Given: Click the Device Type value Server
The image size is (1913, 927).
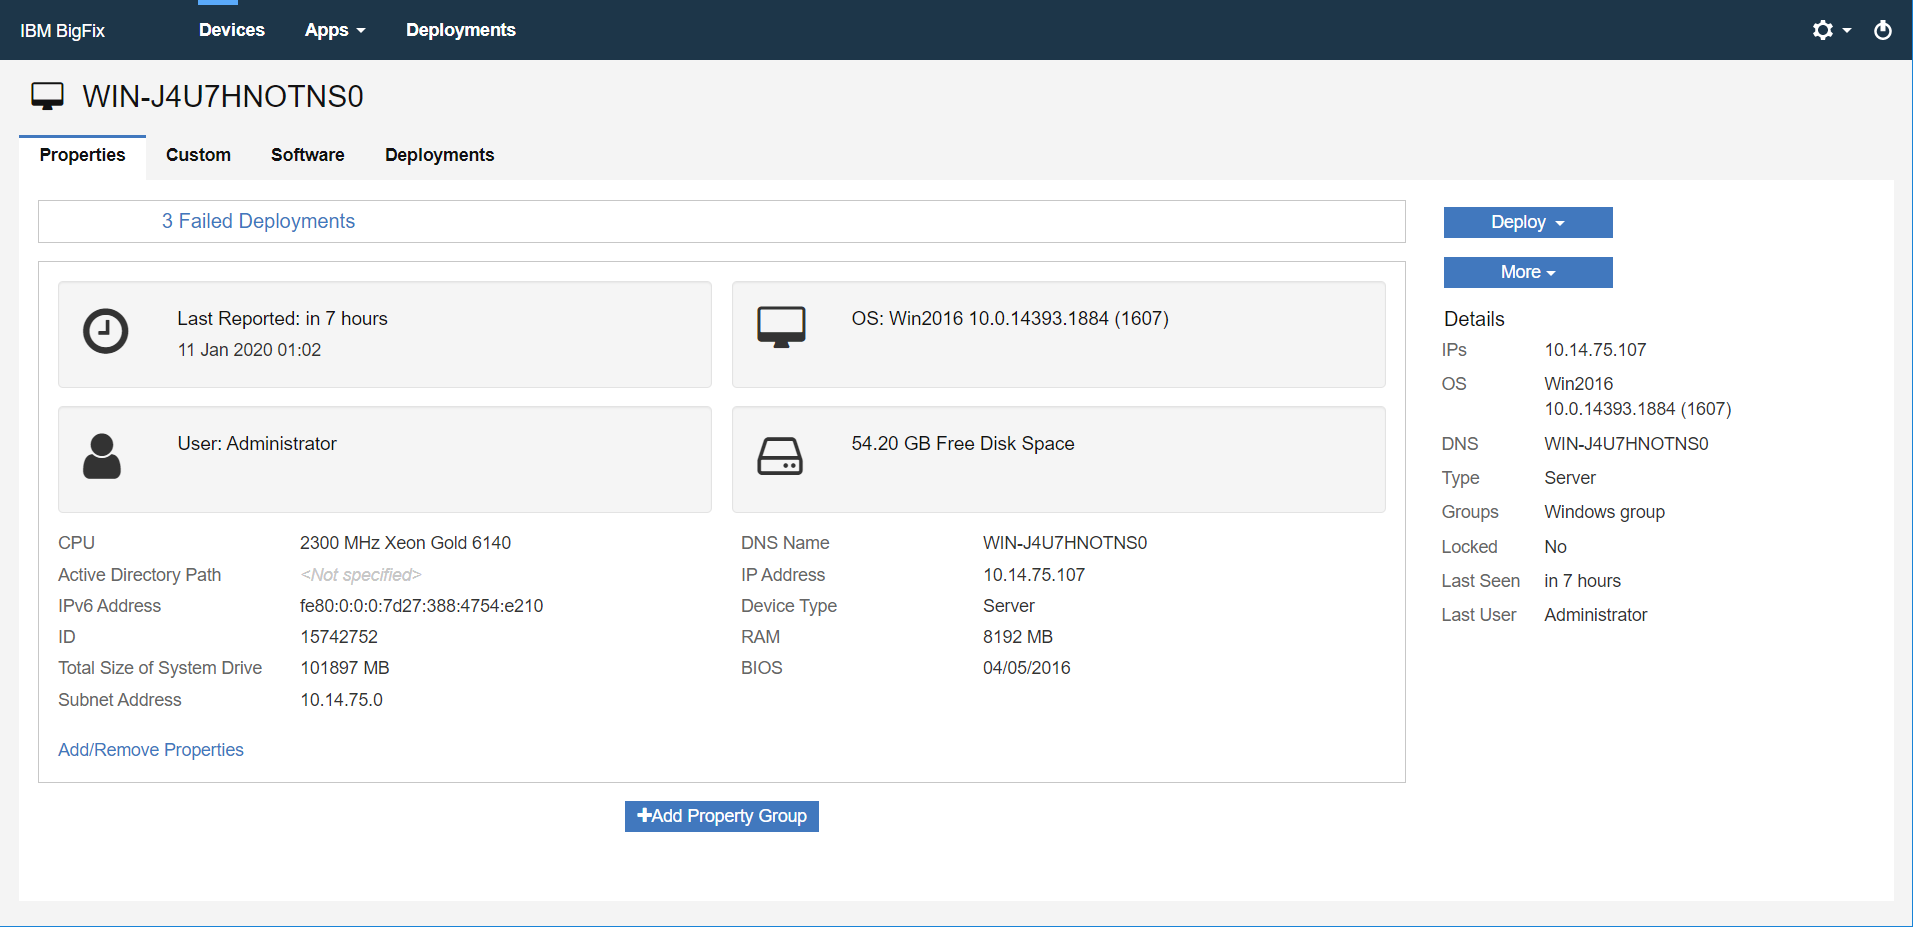Looking at the screenshot, I should pos(1009,606).
